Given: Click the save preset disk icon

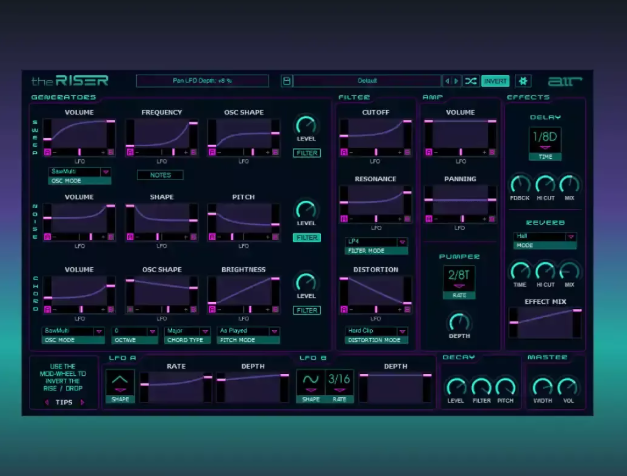Looking at the screenshot, I should pos(286,81).
